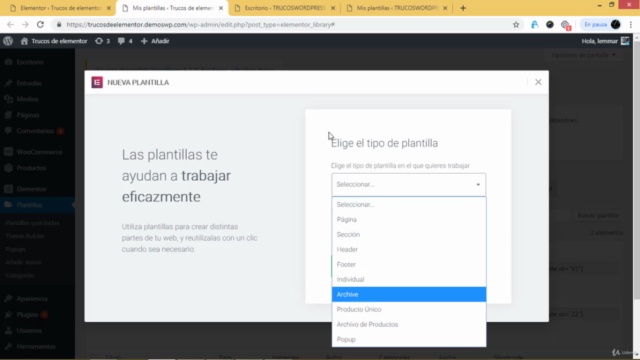This screenshot has width=640, height=360.
Task: Select the placeholder Seleccionar... list entry
Action: [x=409, y=204]
